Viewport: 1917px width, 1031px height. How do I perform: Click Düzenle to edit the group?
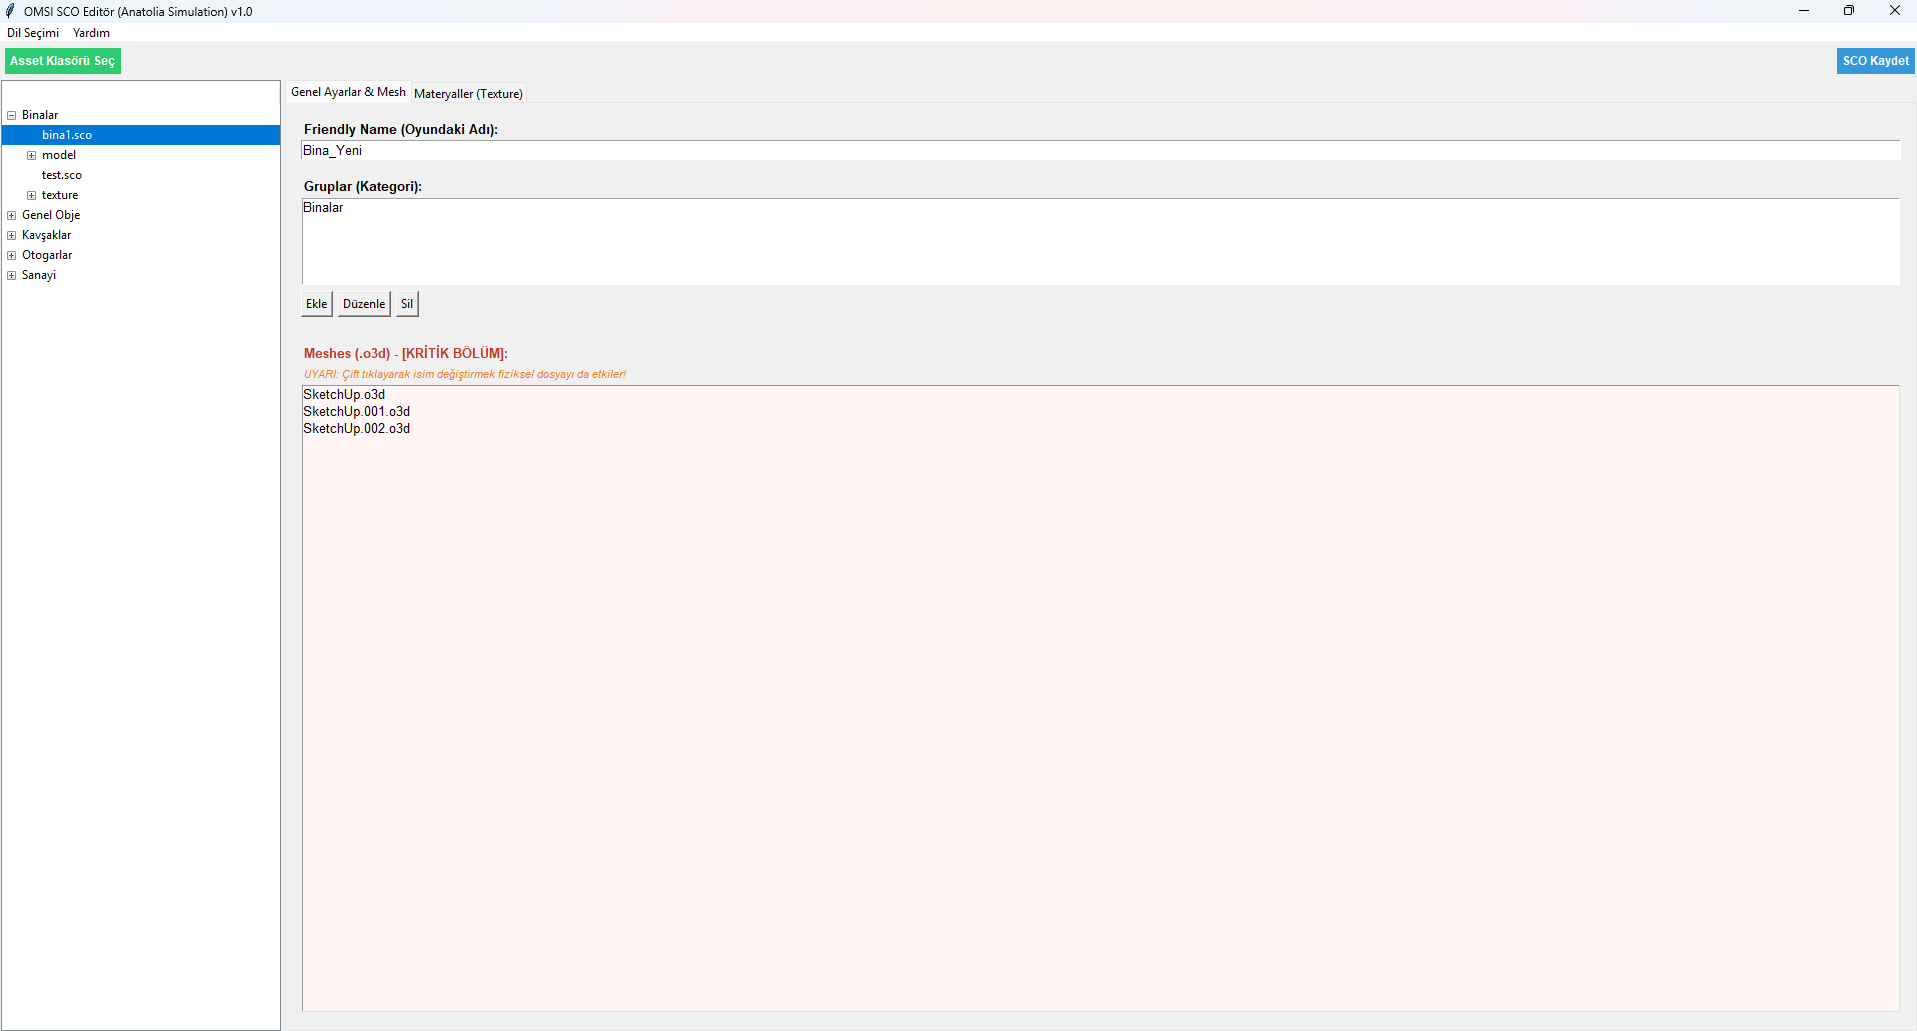[364, 304]
